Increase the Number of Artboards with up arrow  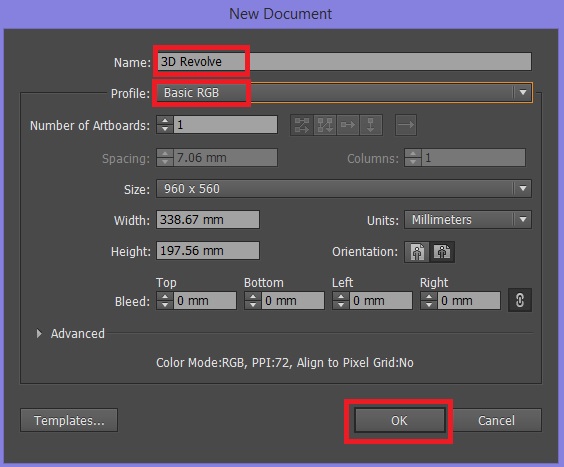(x=165, y=121)
